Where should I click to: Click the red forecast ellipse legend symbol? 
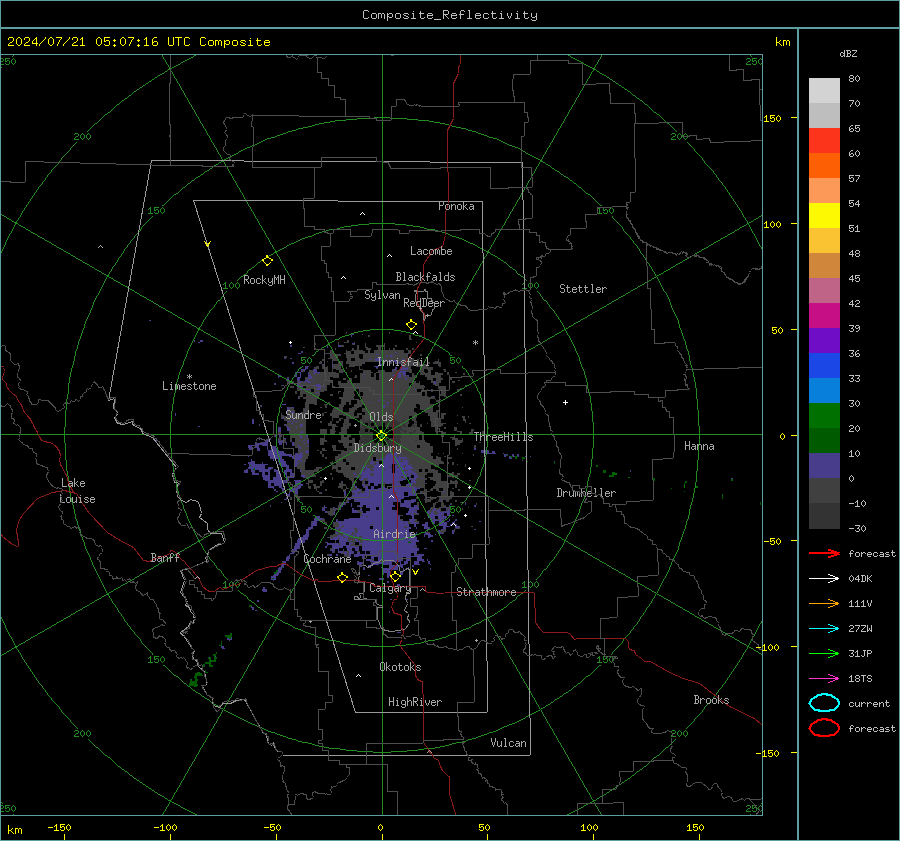824,728
